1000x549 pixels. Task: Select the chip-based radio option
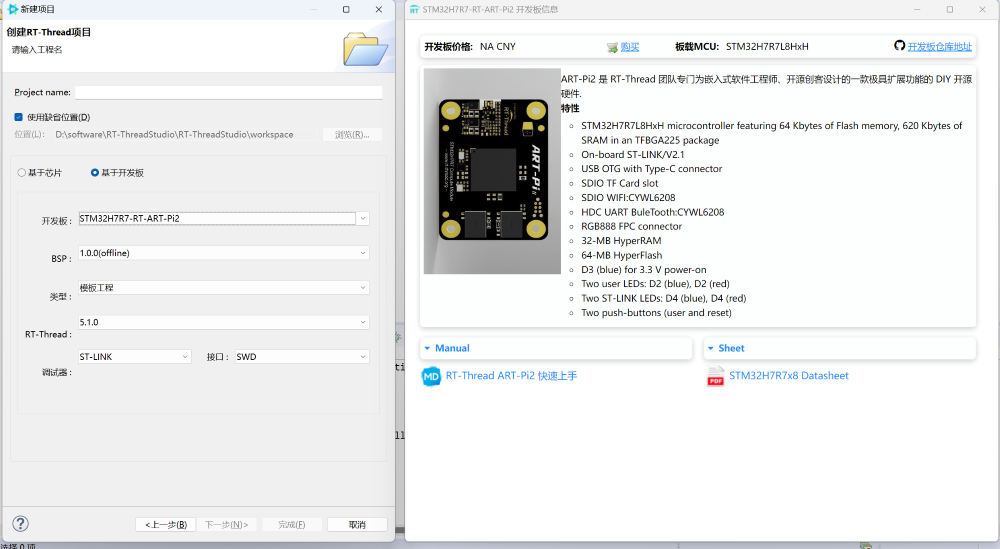click(22, 173)
